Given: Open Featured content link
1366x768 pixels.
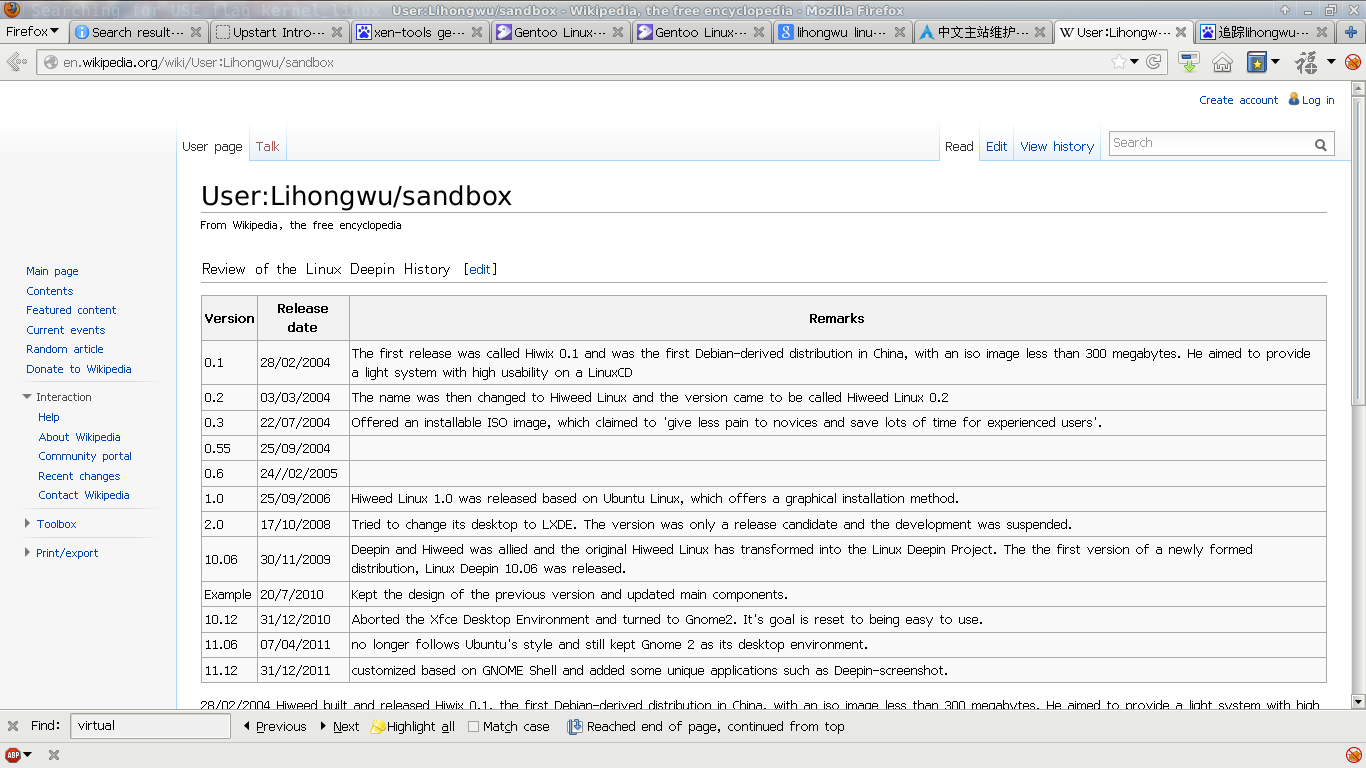Looking at the screenshot, I should (71, 310).
